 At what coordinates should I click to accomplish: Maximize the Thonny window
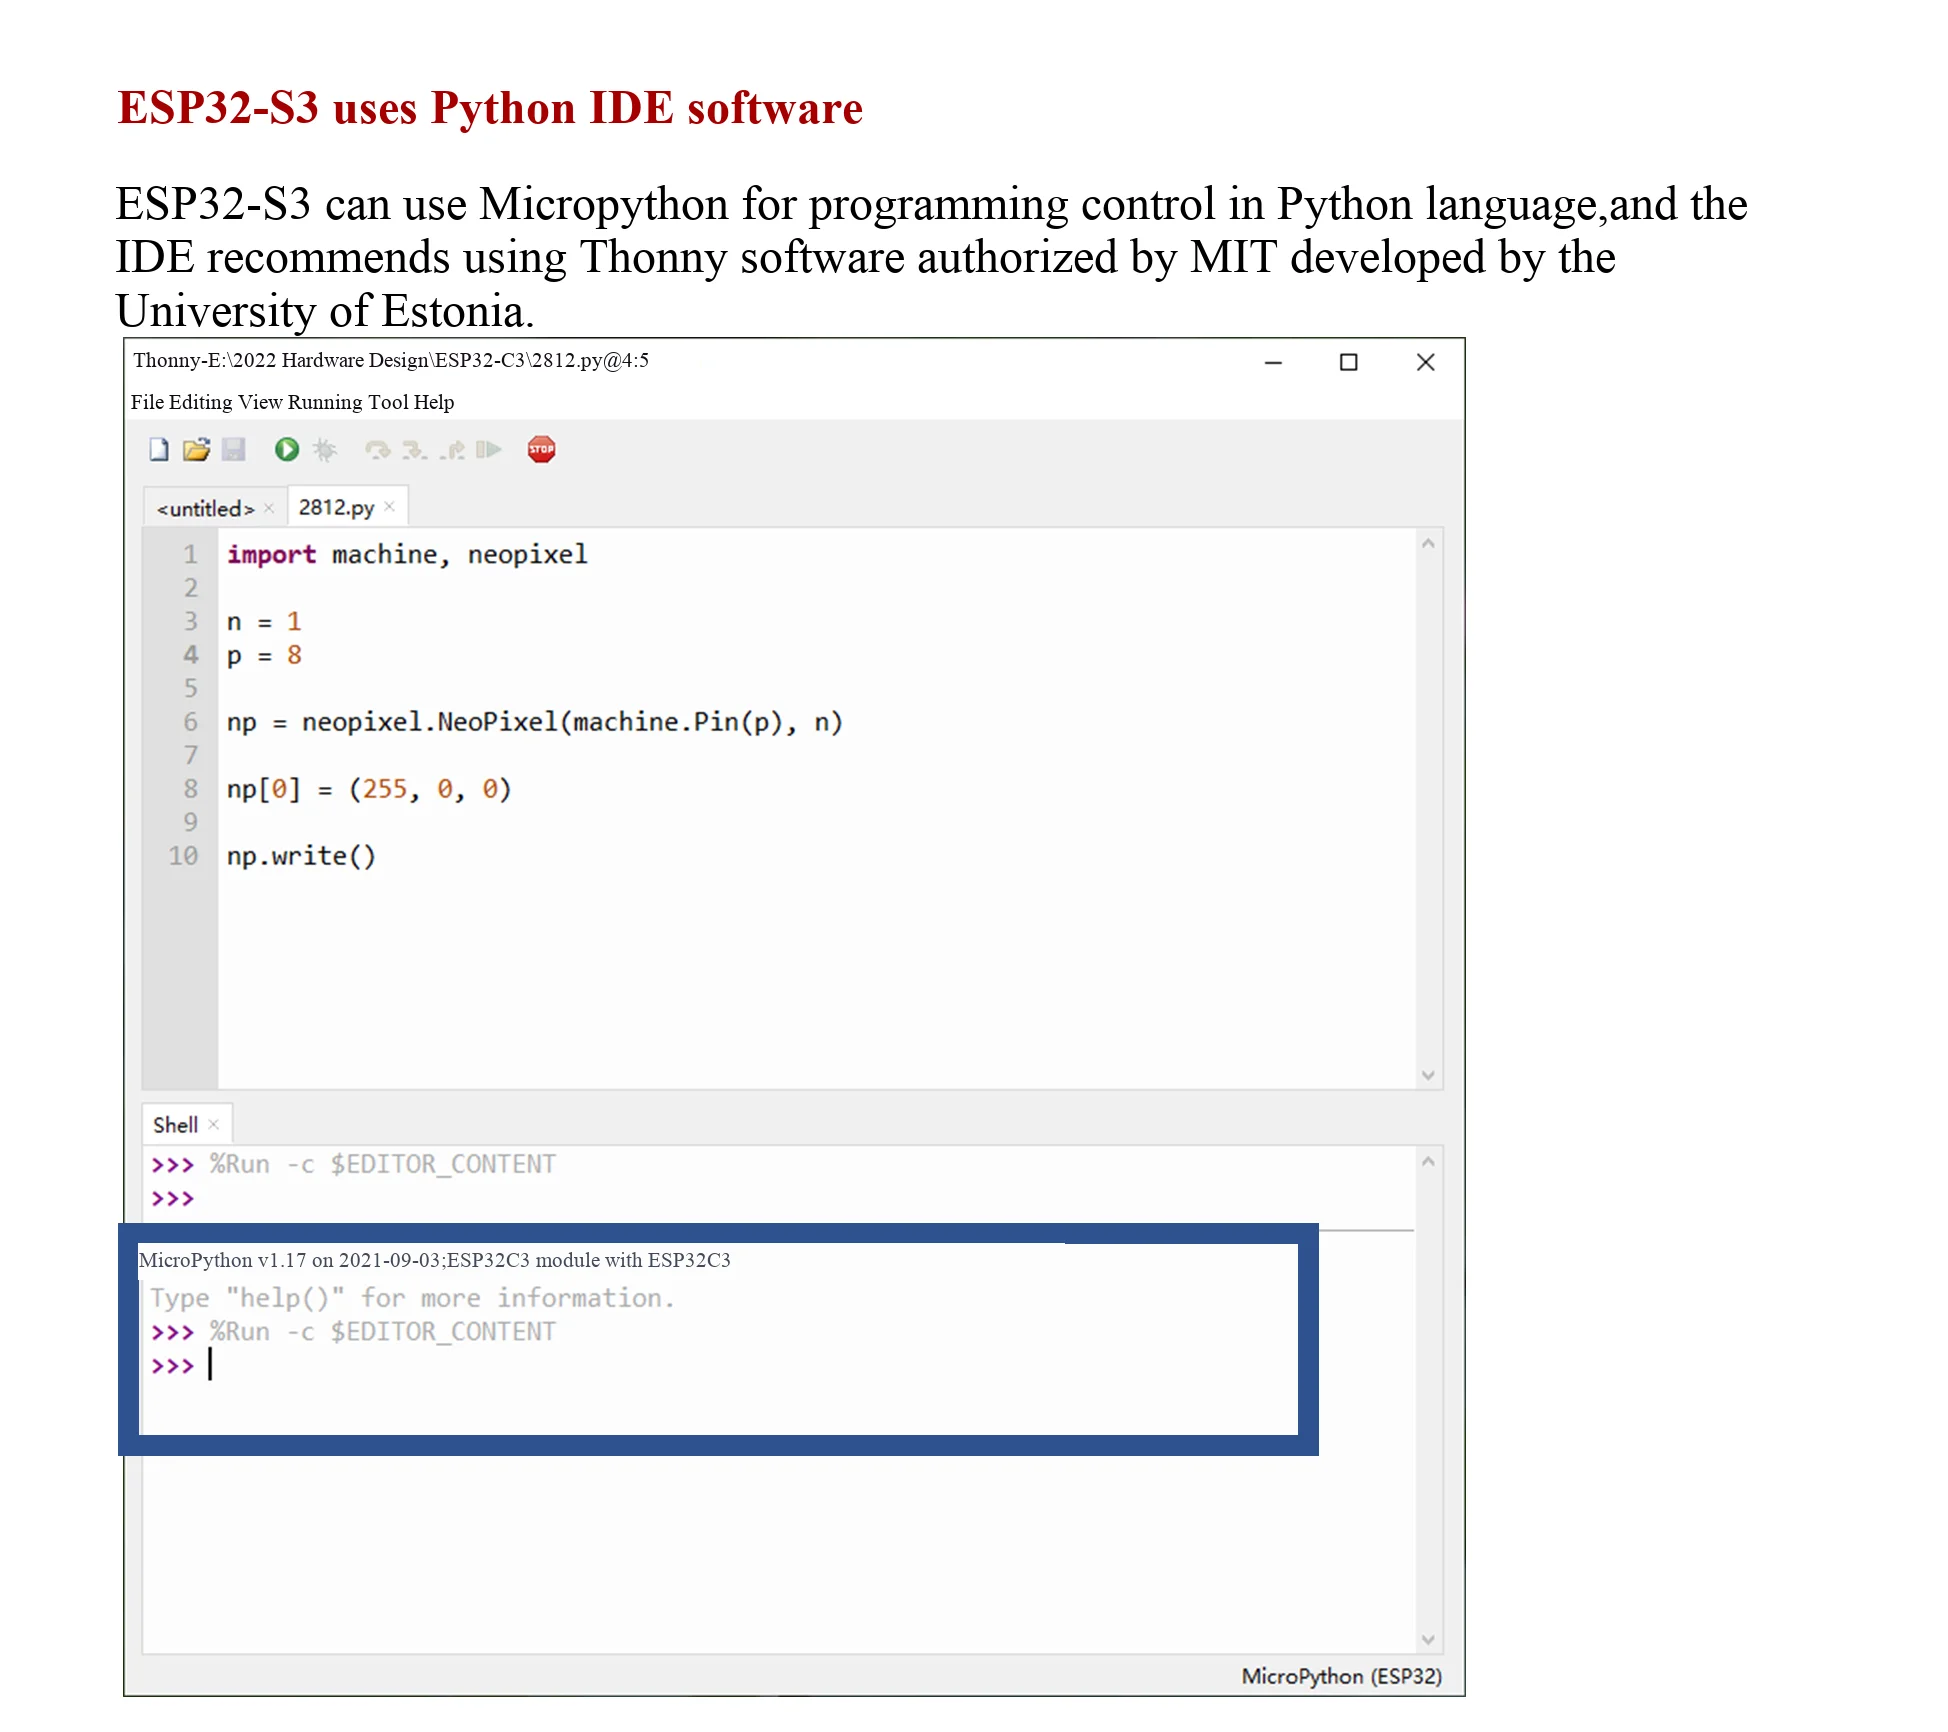point(1349,363)
